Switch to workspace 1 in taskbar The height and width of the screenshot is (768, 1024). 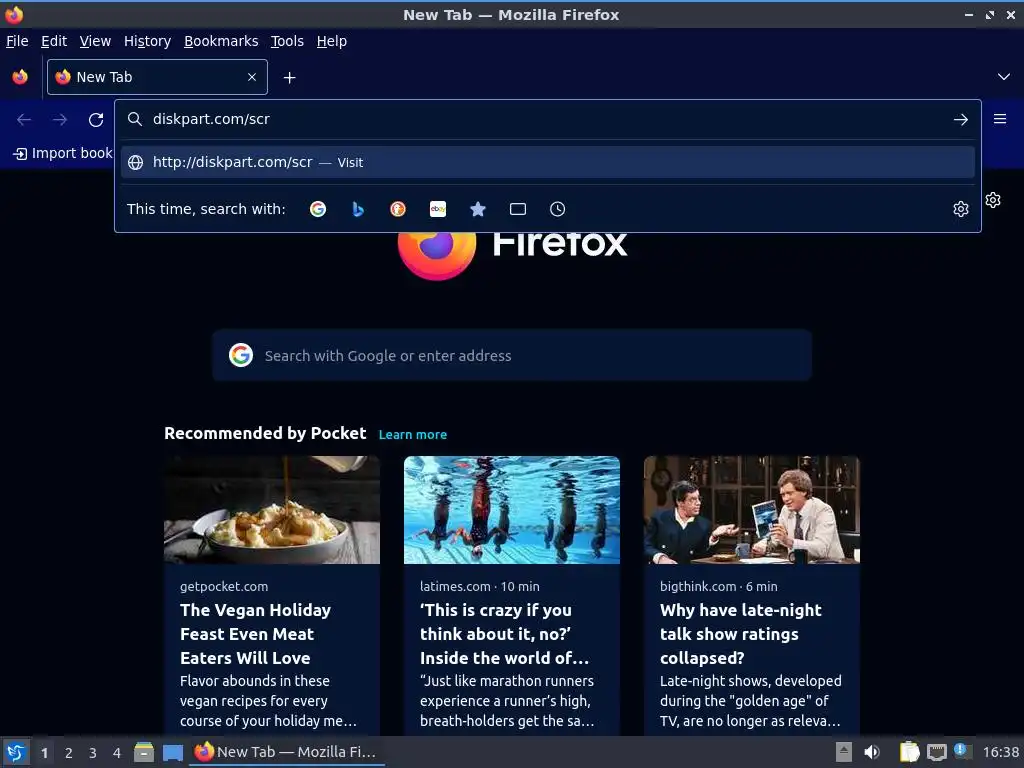(44, 753)
